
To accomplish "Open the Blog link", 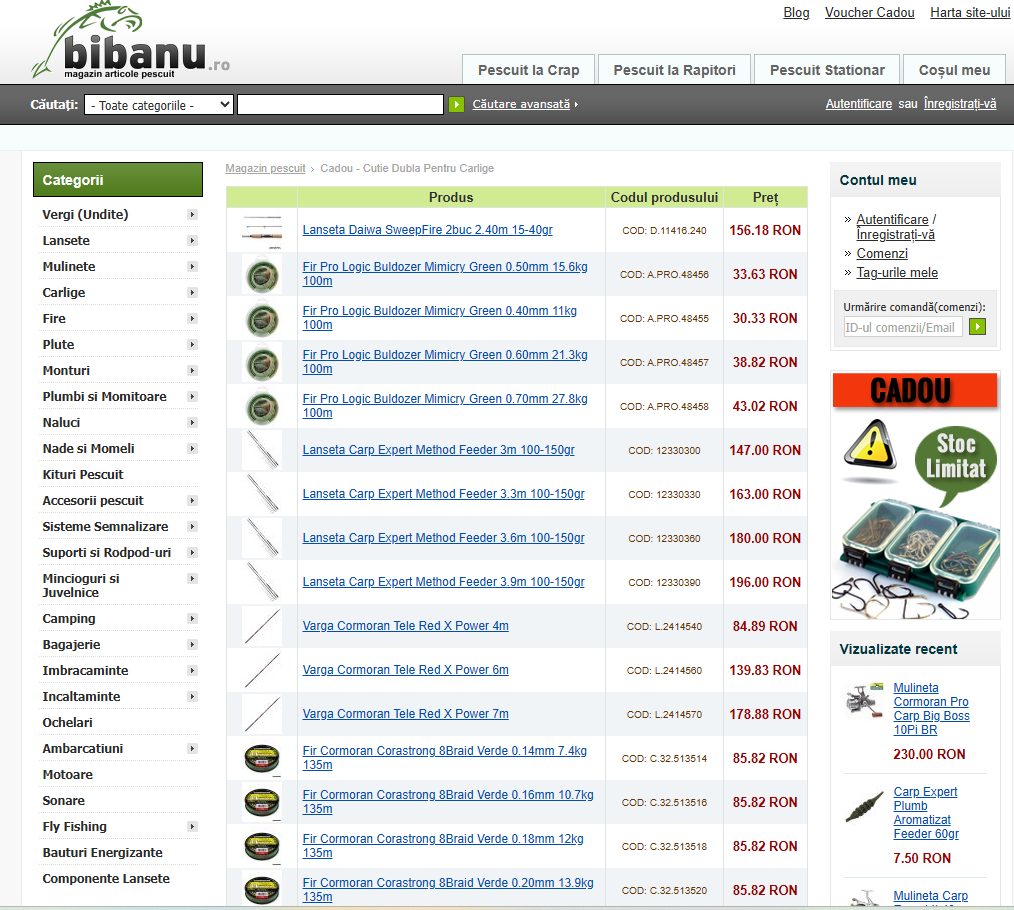I will click(796, 12).
